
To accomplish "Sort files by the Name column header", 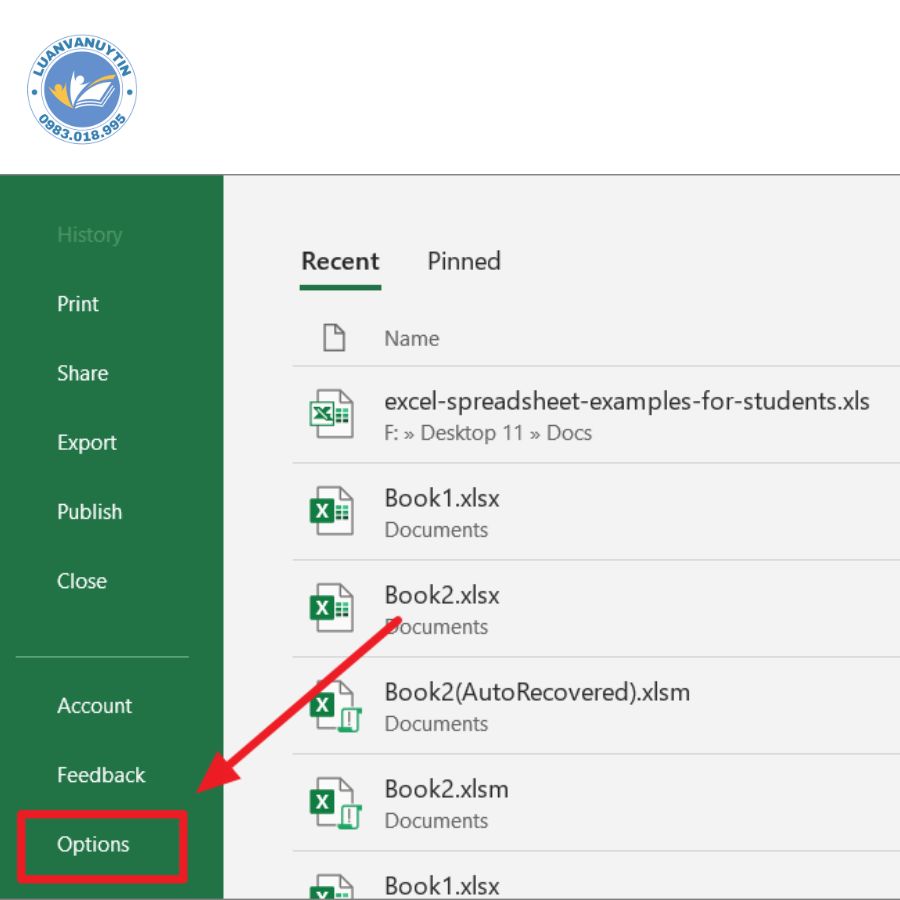I will [x=411, y=339].
